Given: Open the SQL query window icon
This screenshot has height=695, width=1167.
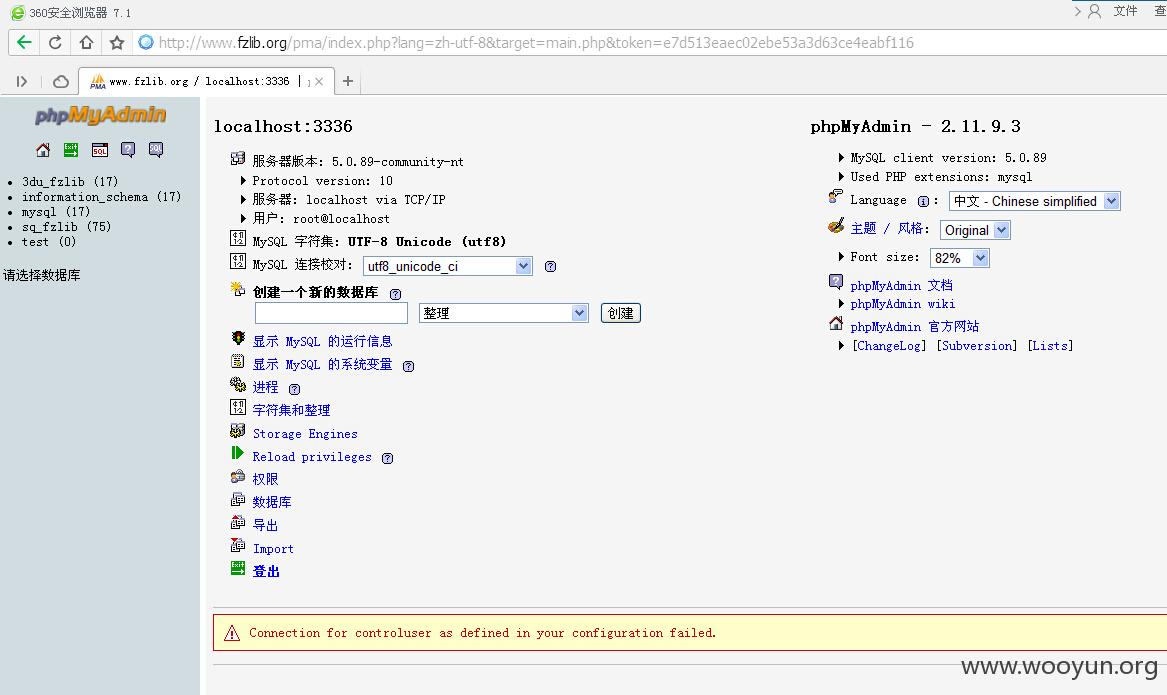Looking at the screenshot, I should [100, 150].
